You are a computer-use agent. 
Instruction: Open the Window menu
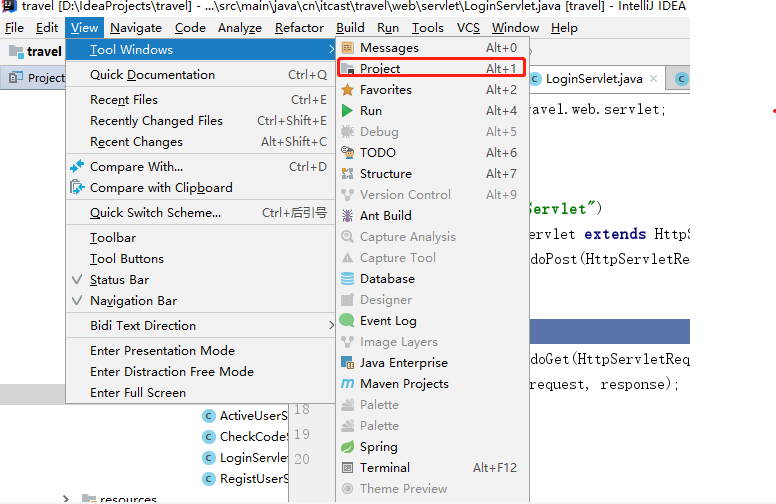click(515, 28)
